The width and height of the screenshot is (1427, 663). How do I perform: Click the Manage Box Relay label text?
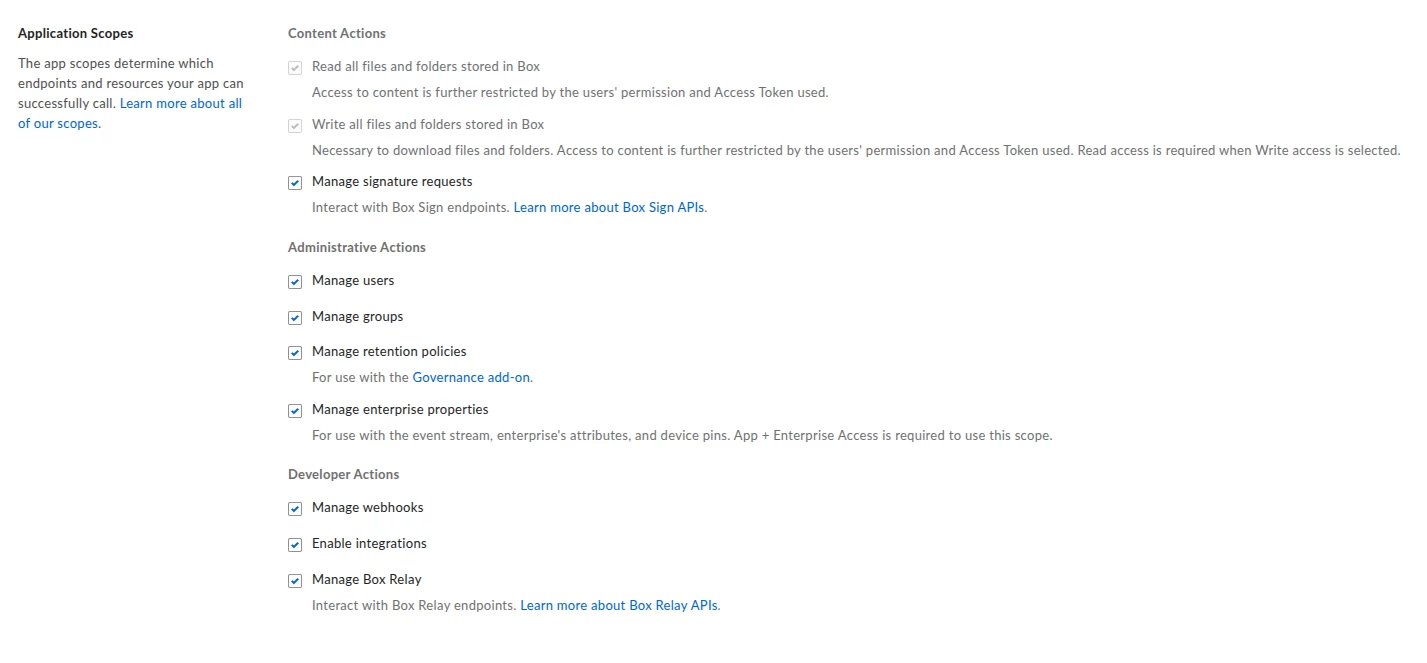coord(367,580)
